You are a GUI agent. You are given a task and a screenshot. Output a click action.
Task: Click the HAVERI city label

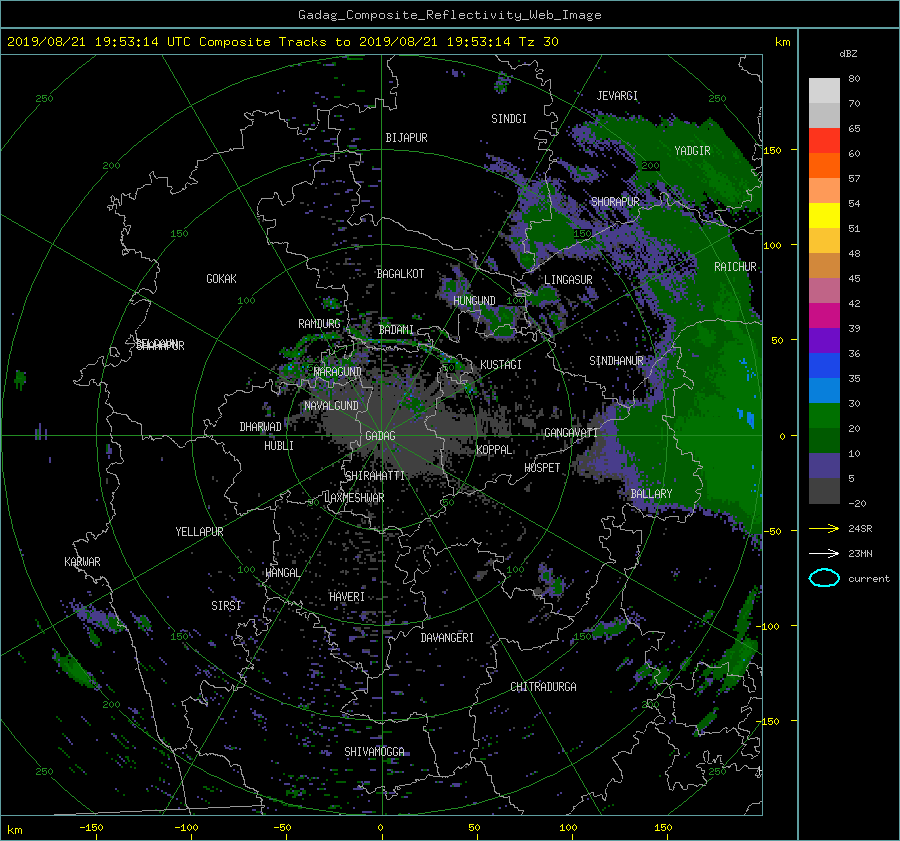point(347,597)
